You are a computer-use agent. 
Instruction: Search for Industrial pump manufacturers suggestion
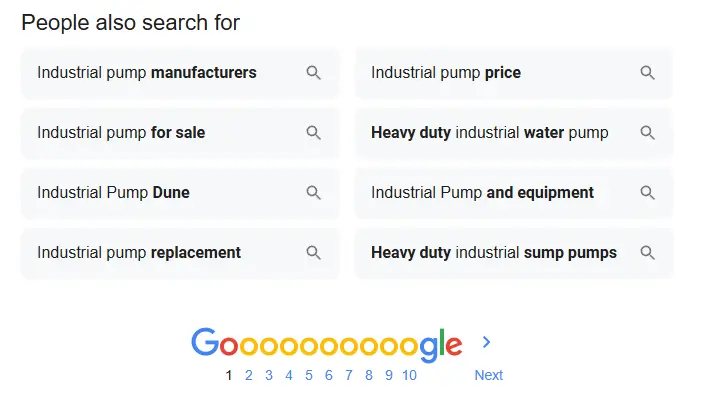click(x=147, y=73)
